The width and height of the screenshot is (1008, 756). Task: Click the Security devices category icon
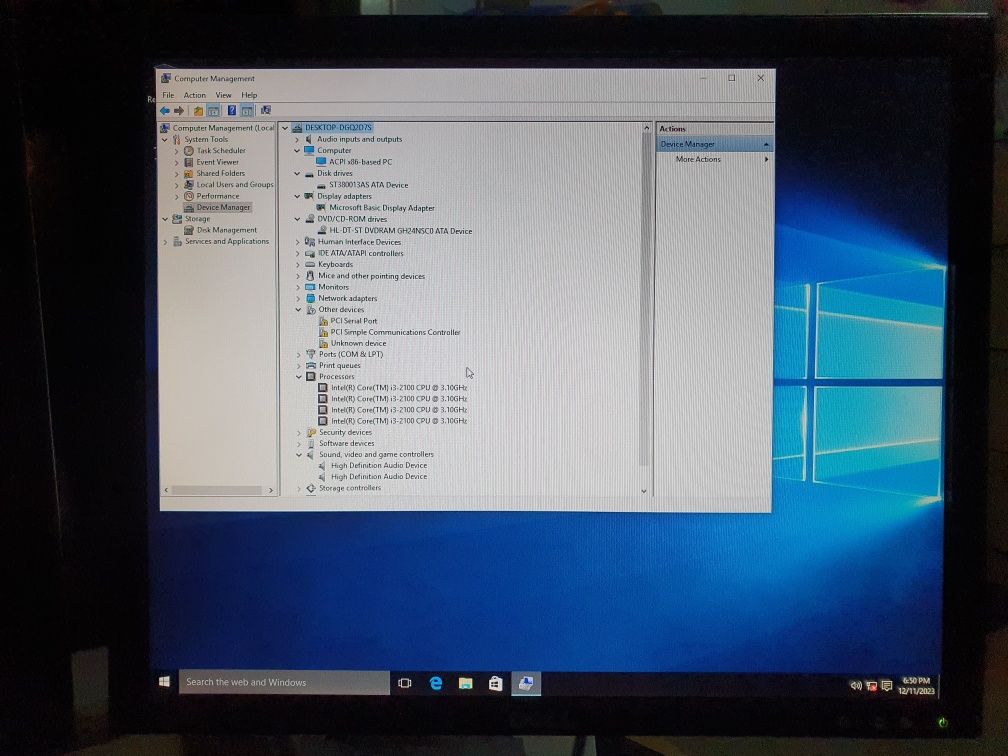311,433
